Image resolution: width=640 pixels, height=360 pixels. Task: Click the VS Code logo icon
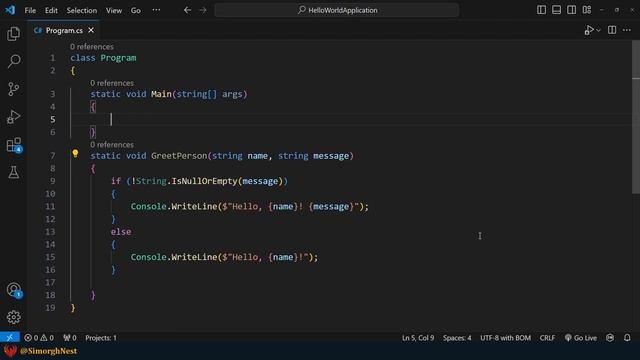click(10, 10)
